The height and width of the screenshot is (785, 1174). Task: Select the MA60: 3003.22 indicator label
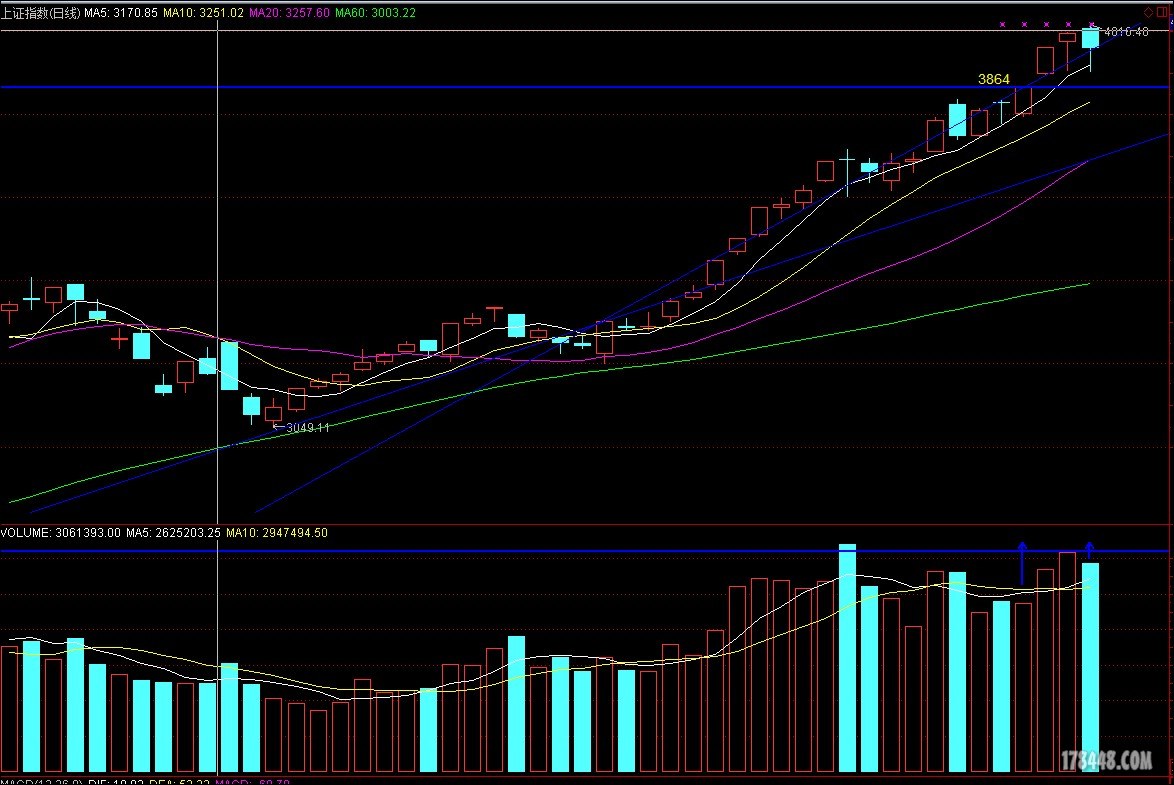coord(375,13)
